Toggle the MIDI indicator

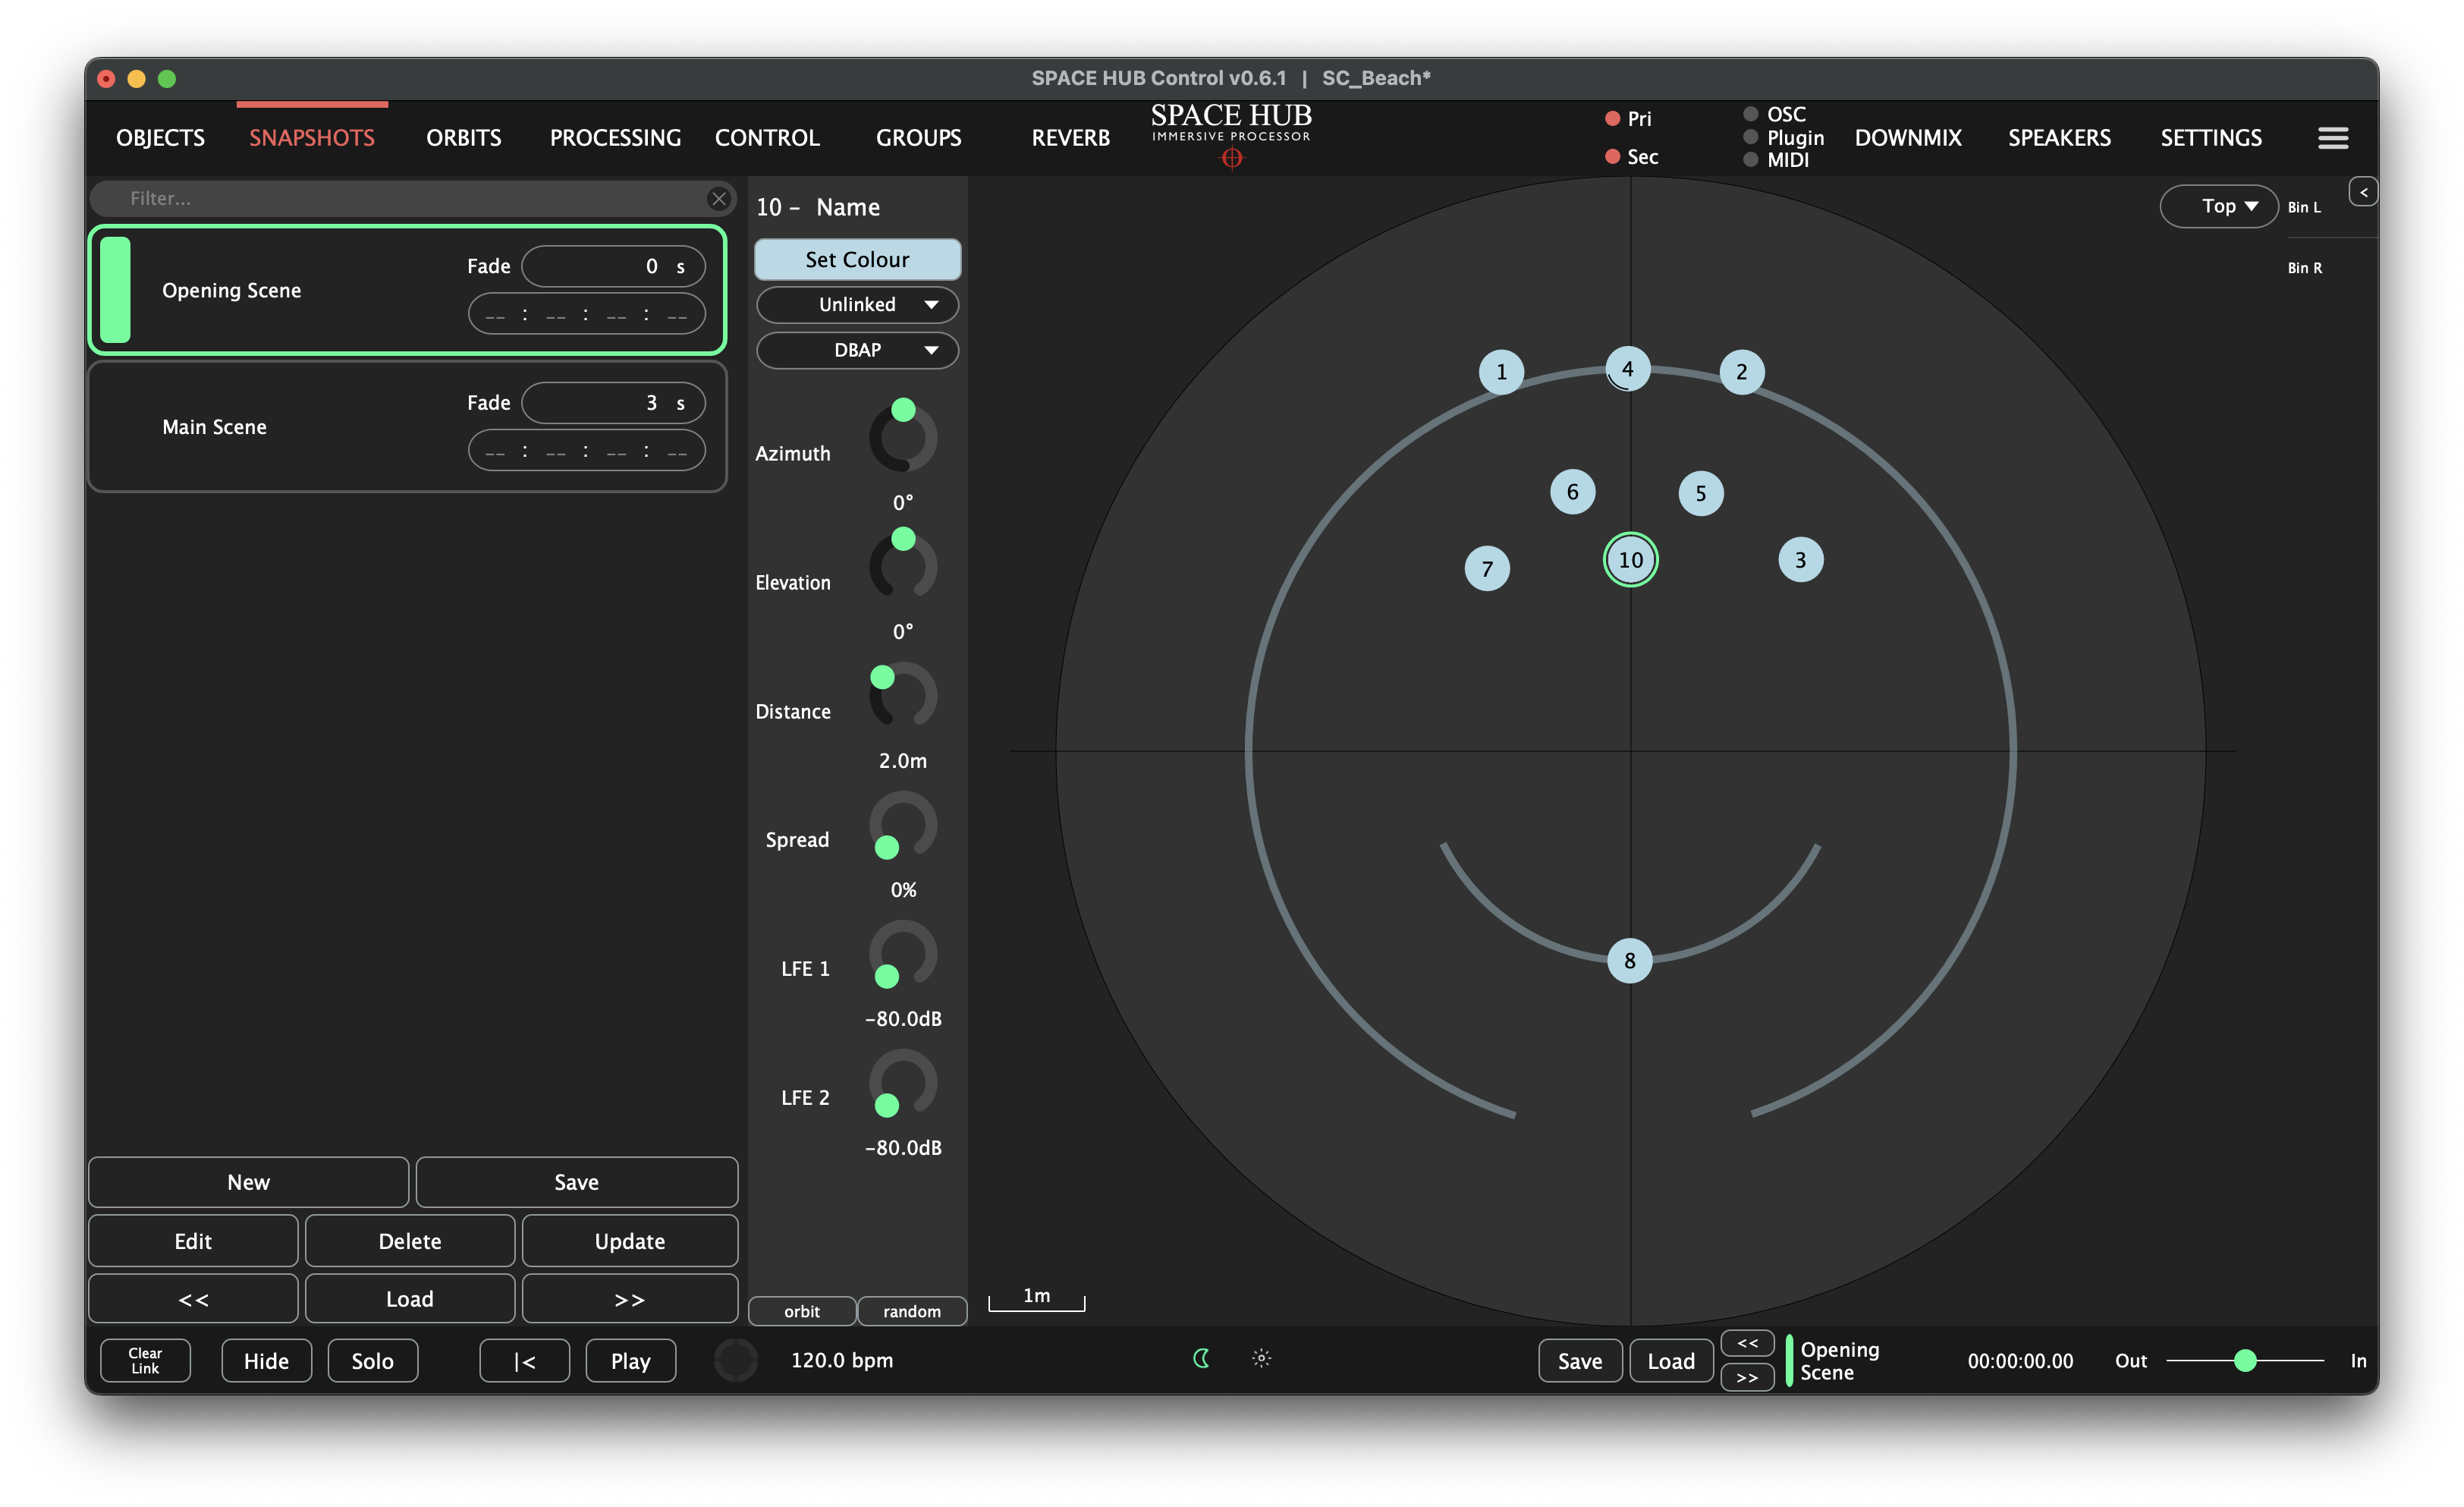click(x=1750, y=160)
